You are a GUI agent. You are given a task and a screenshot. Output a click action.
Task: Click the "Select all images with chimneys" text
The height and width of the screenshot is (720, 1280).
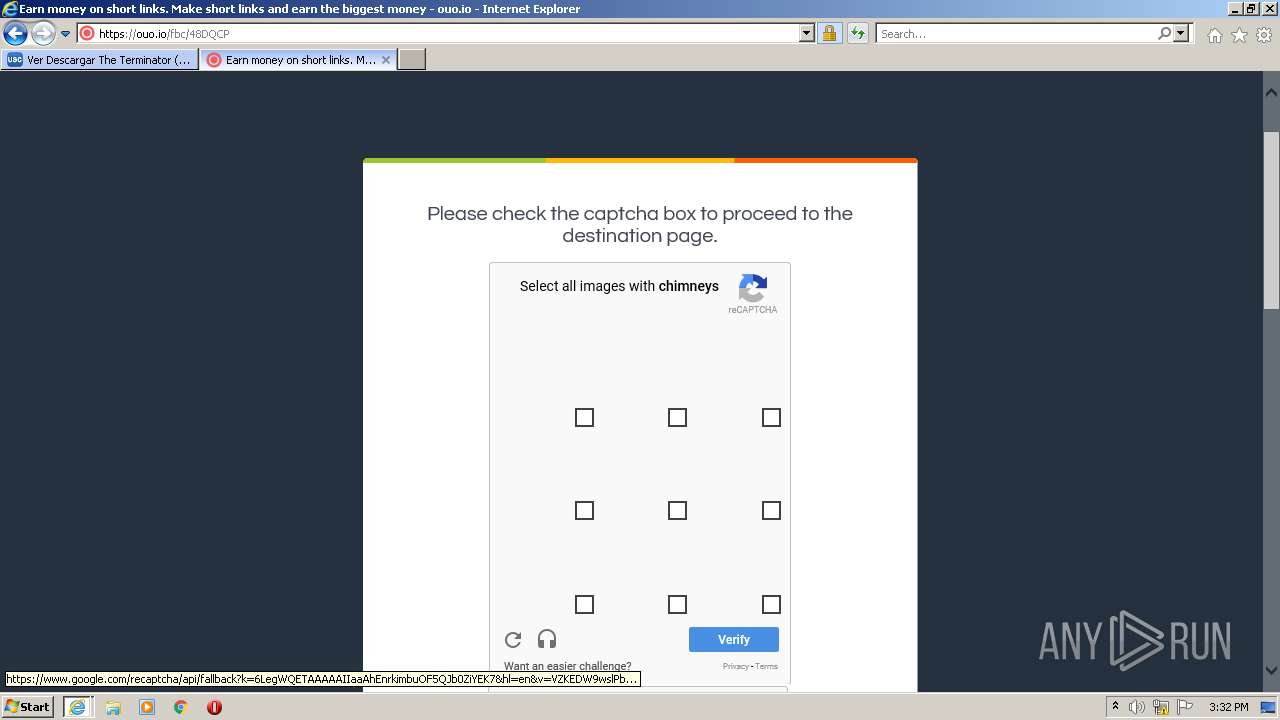coord(619,286)
